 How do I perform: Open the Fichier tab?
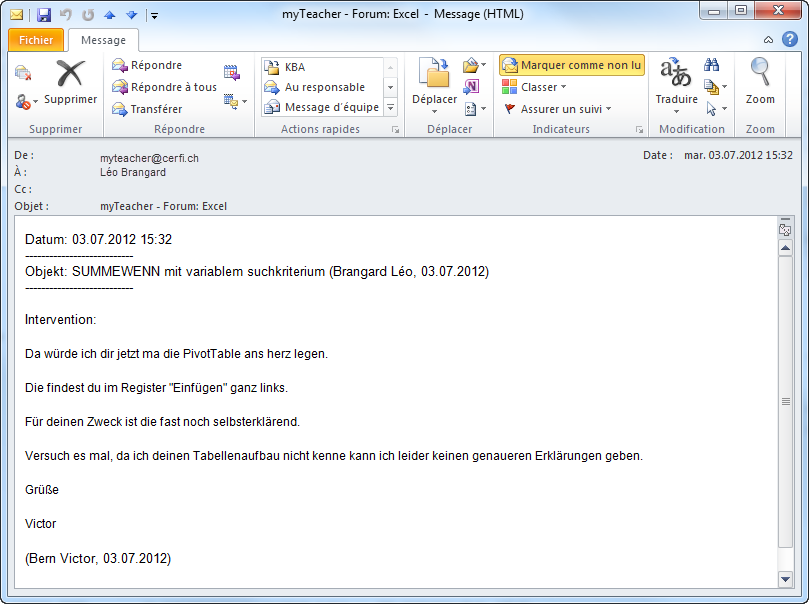36,40
